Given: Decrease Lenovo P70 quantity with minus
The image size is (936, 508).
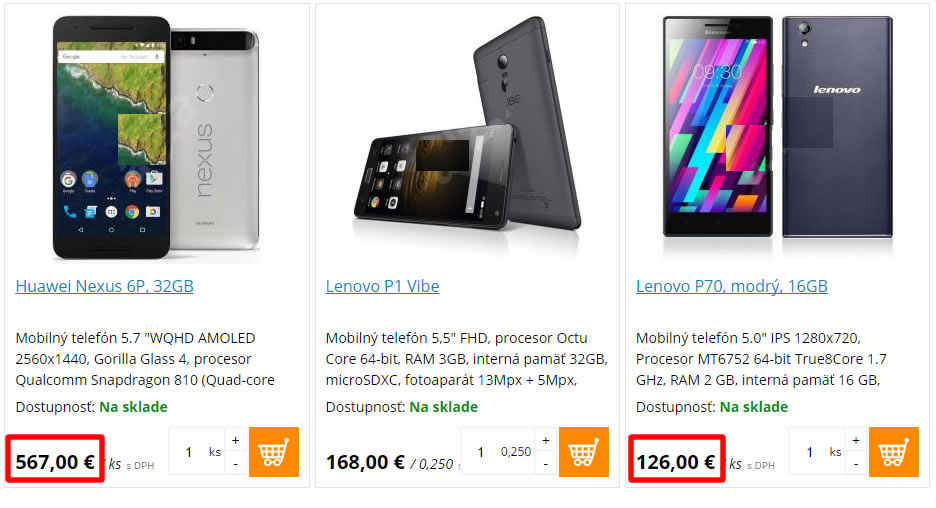Looking at the screenshot, I should pyautogui.click(x=856, y=464).
